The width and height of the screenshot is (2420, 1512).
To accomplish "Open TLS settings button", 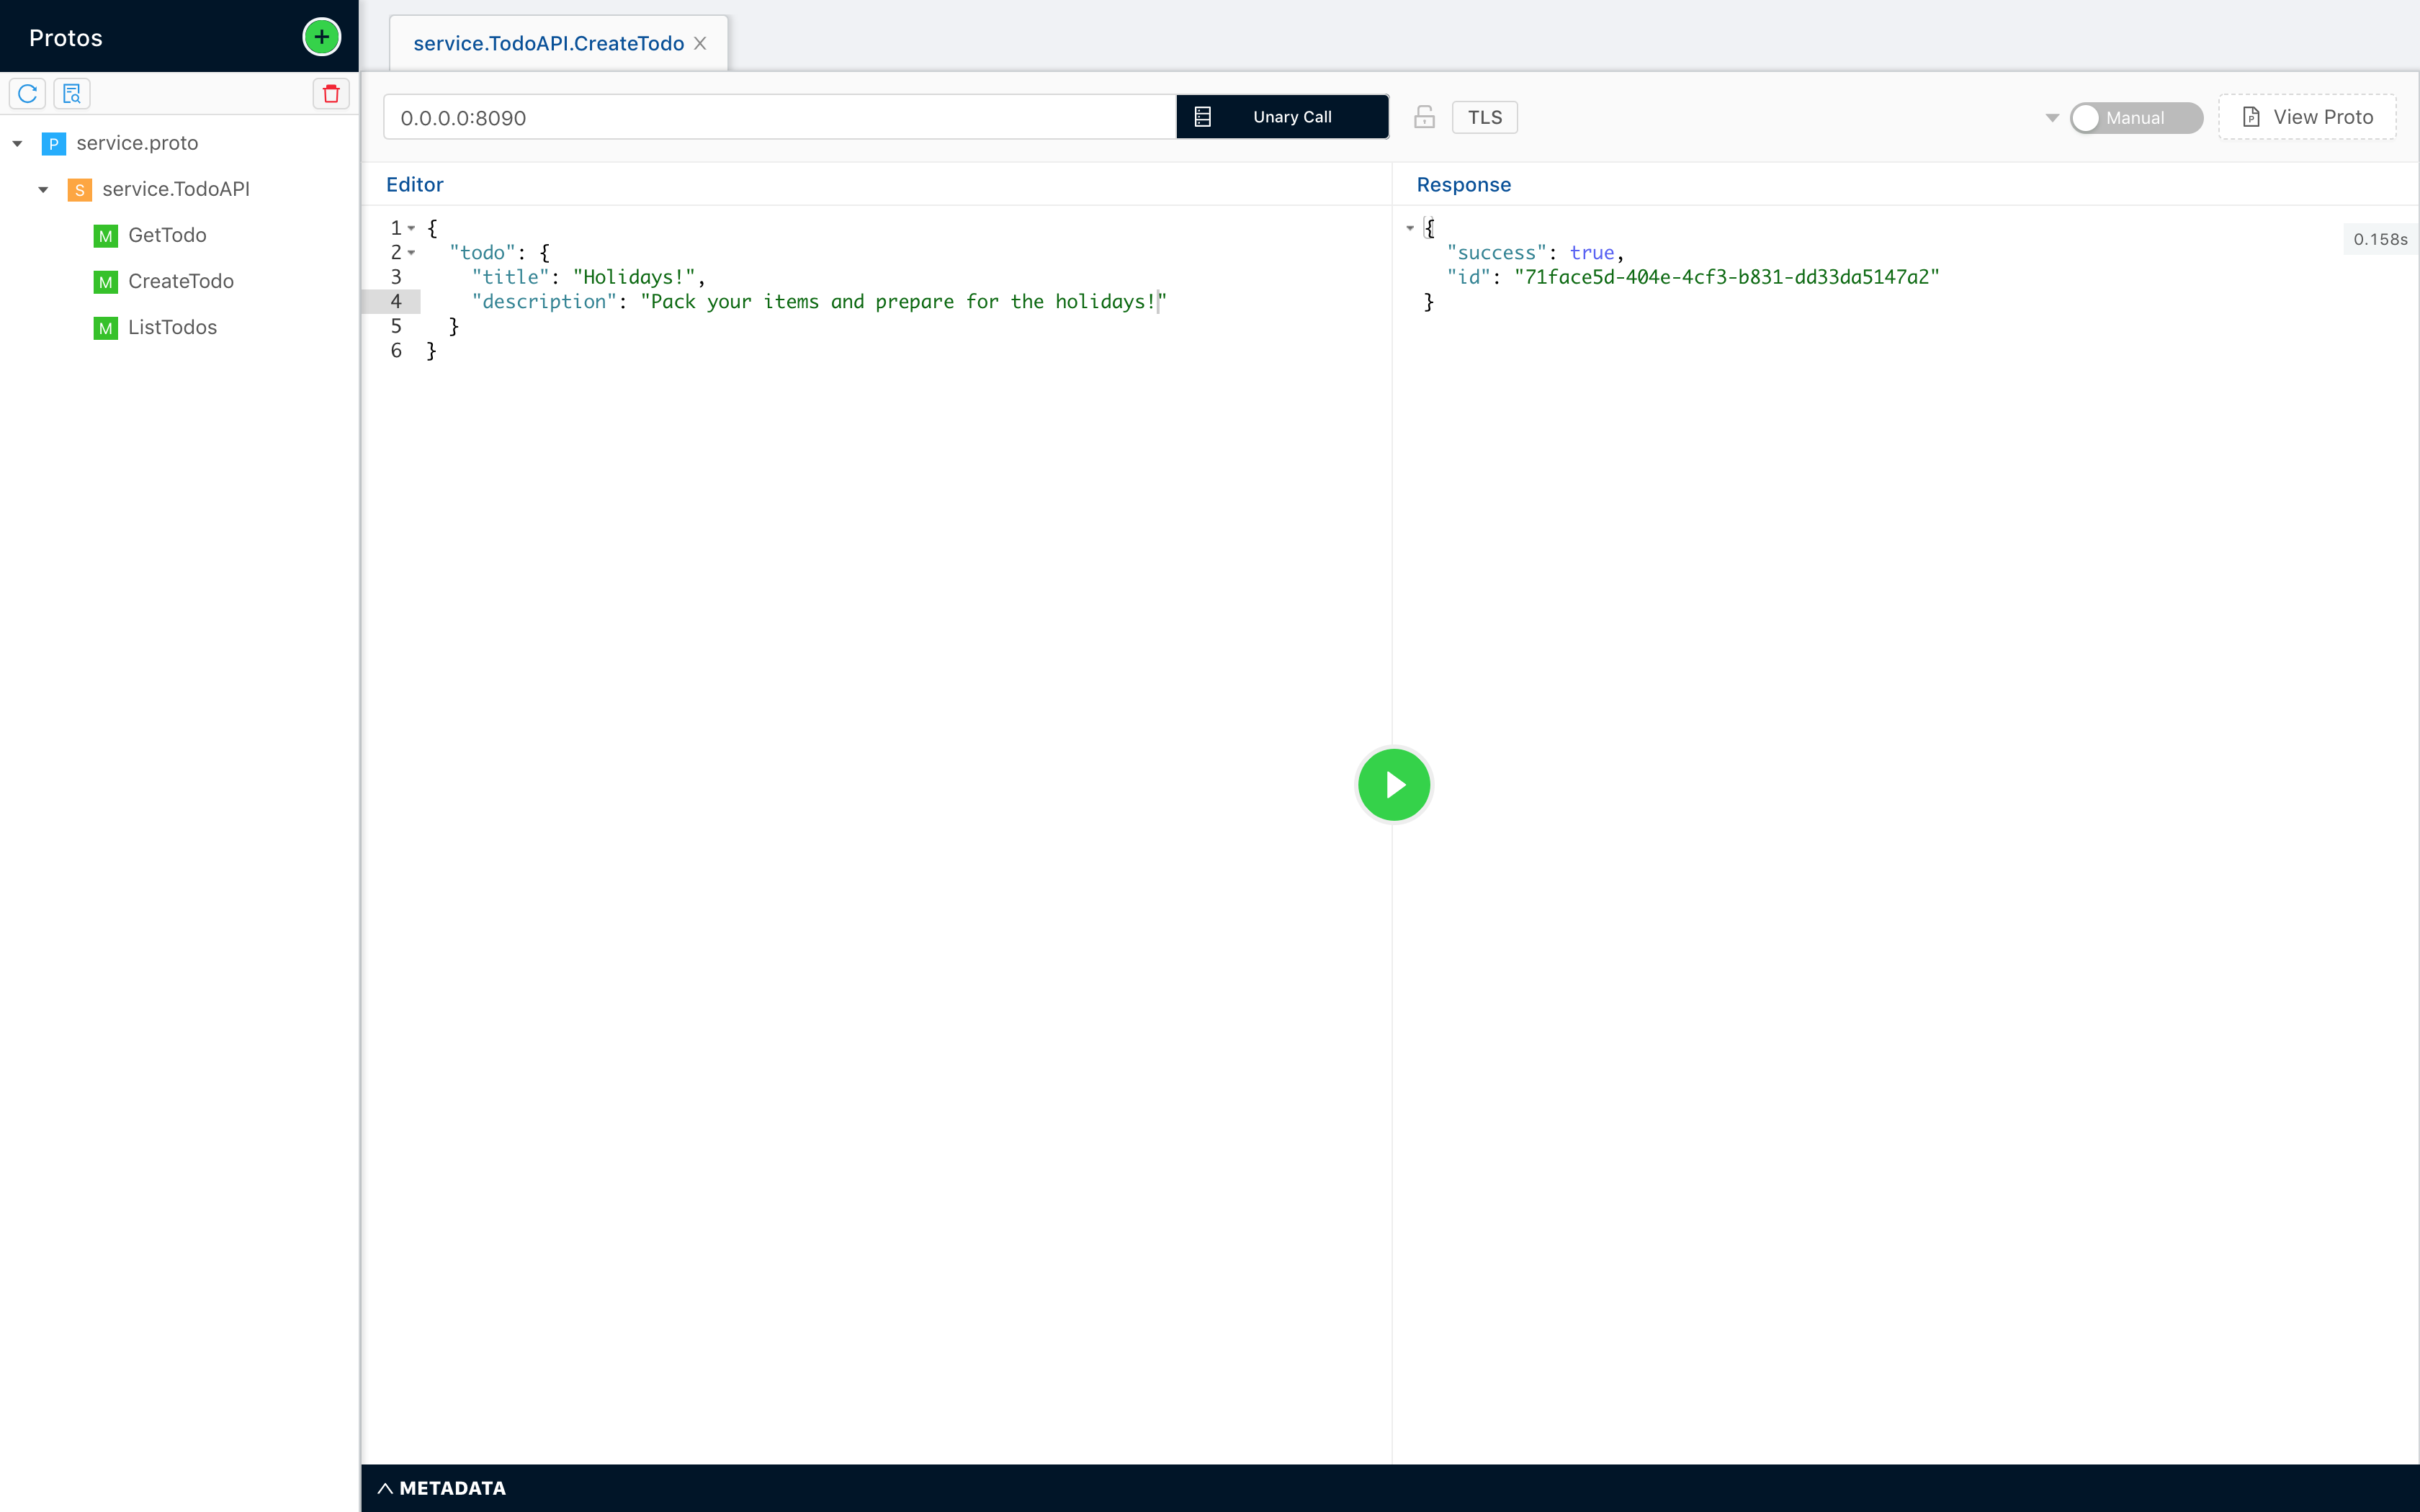I will coord(1484,117).
